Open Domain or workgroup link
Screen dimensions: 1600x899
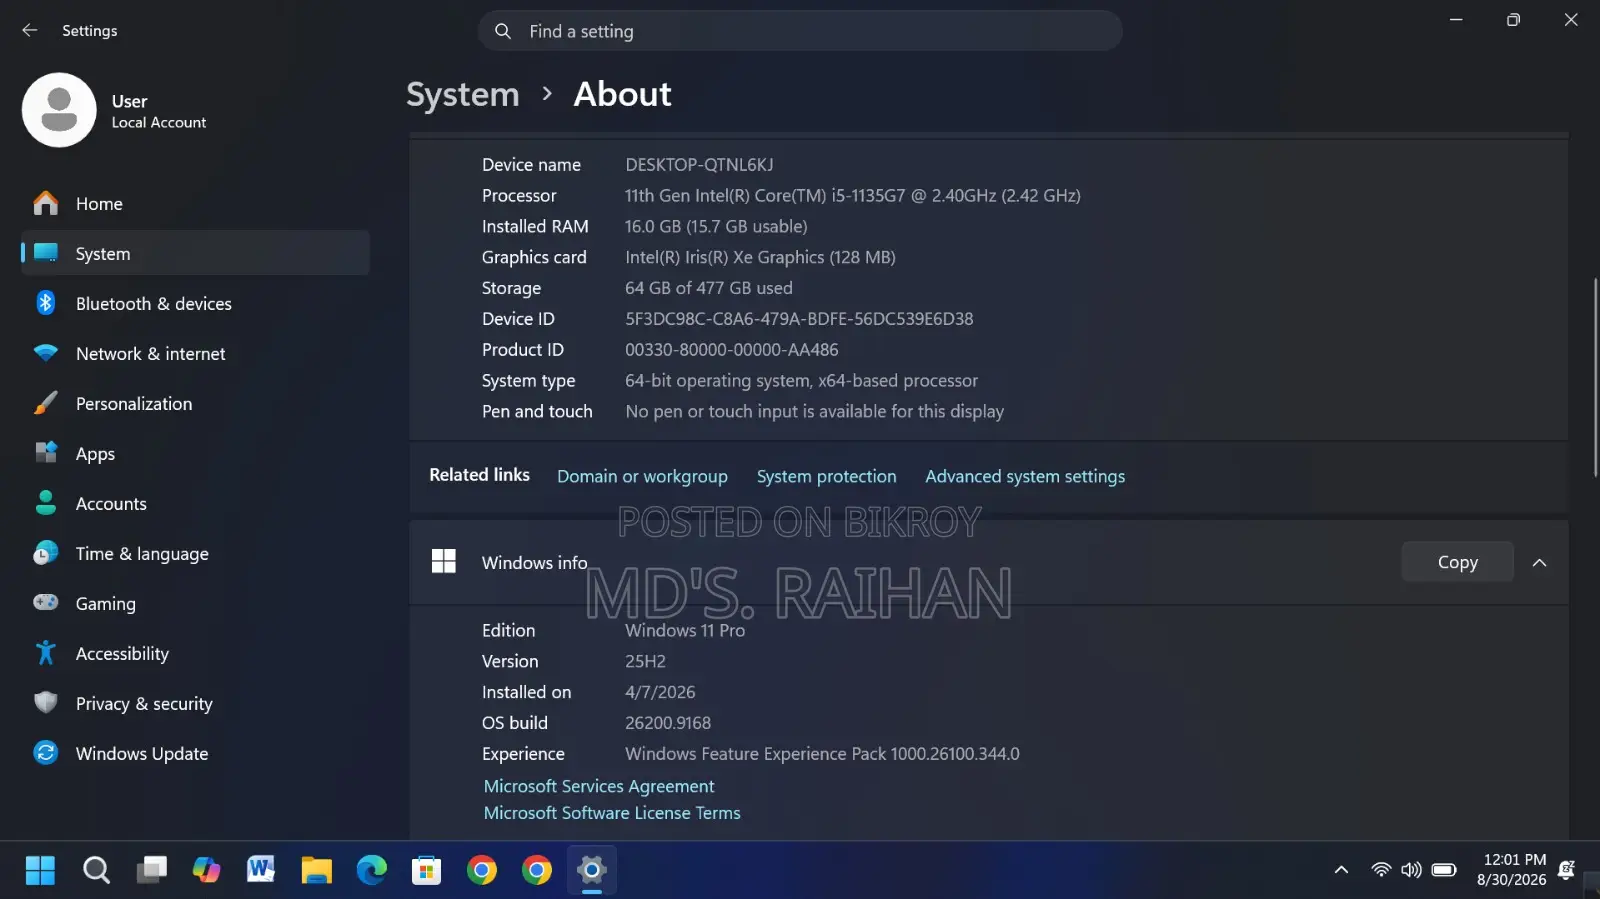642,476
